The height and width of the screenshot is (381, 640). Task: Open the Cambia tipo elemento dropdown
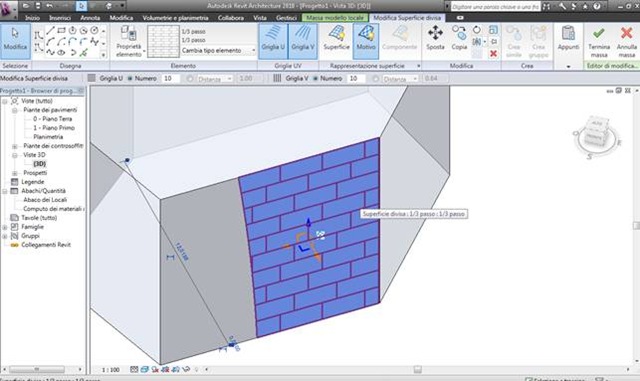tap(218, 50)
